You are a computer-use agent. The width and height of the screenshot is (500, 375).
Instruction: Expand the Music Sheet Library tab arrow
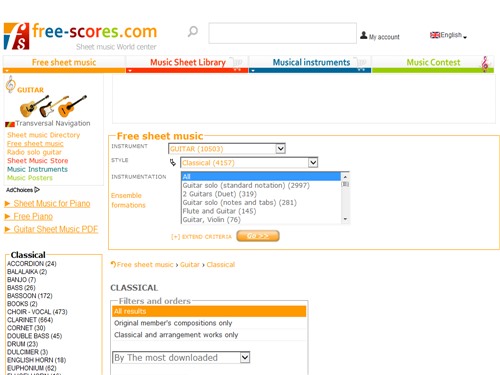pos(130,71)
